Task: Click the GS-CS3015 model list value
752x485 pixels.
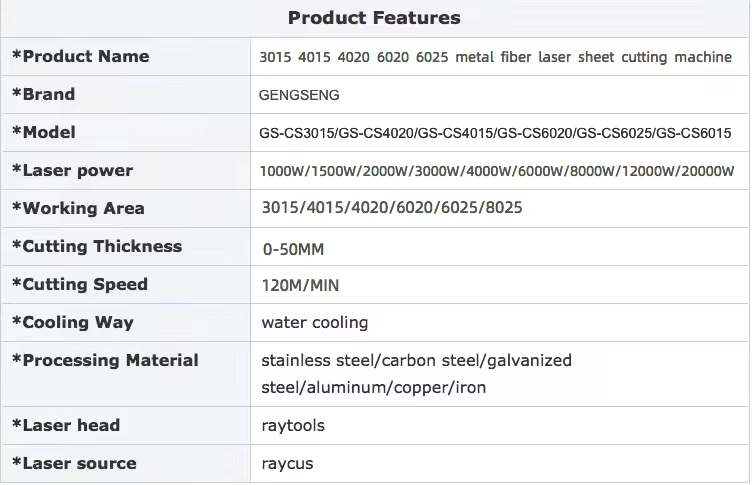Action: tap(496, 134)
